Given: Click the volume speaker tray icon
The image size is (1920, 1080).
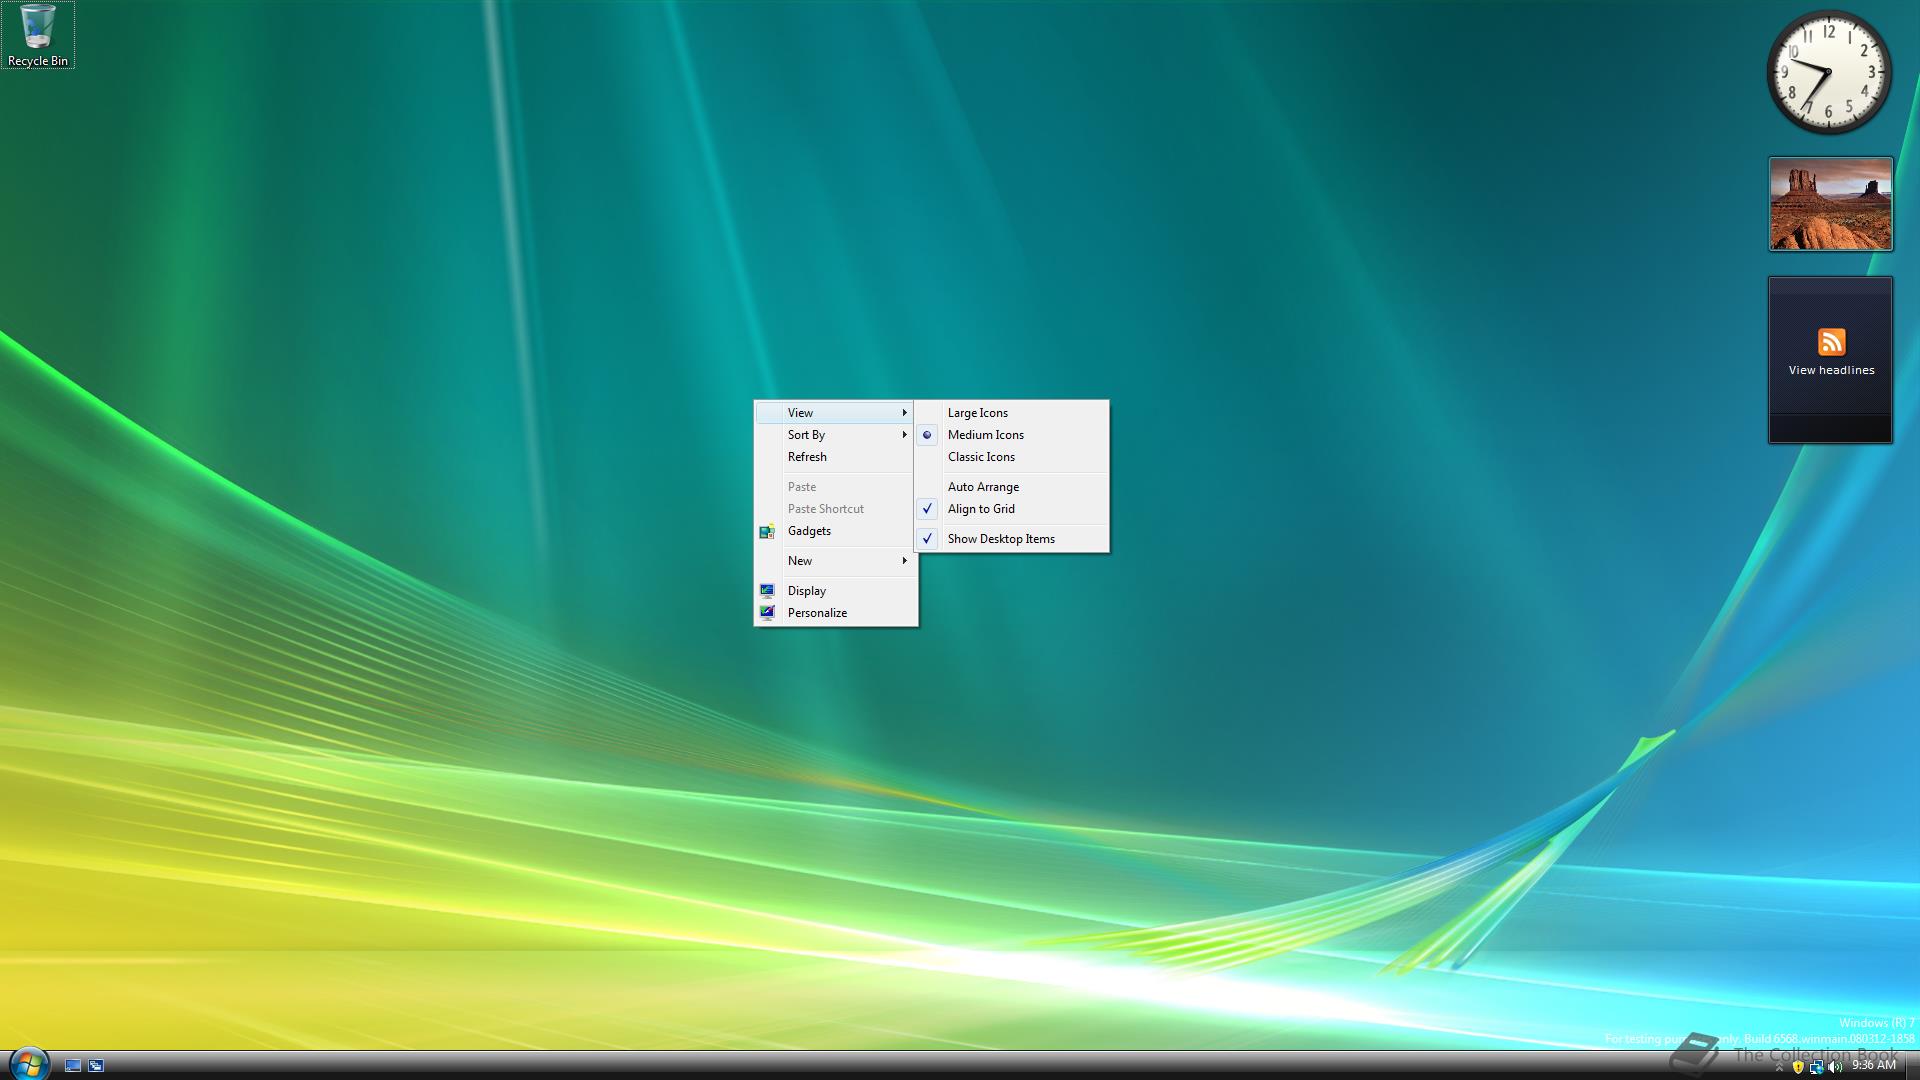Looking at the screenshot, I should pos(1834,1067).
